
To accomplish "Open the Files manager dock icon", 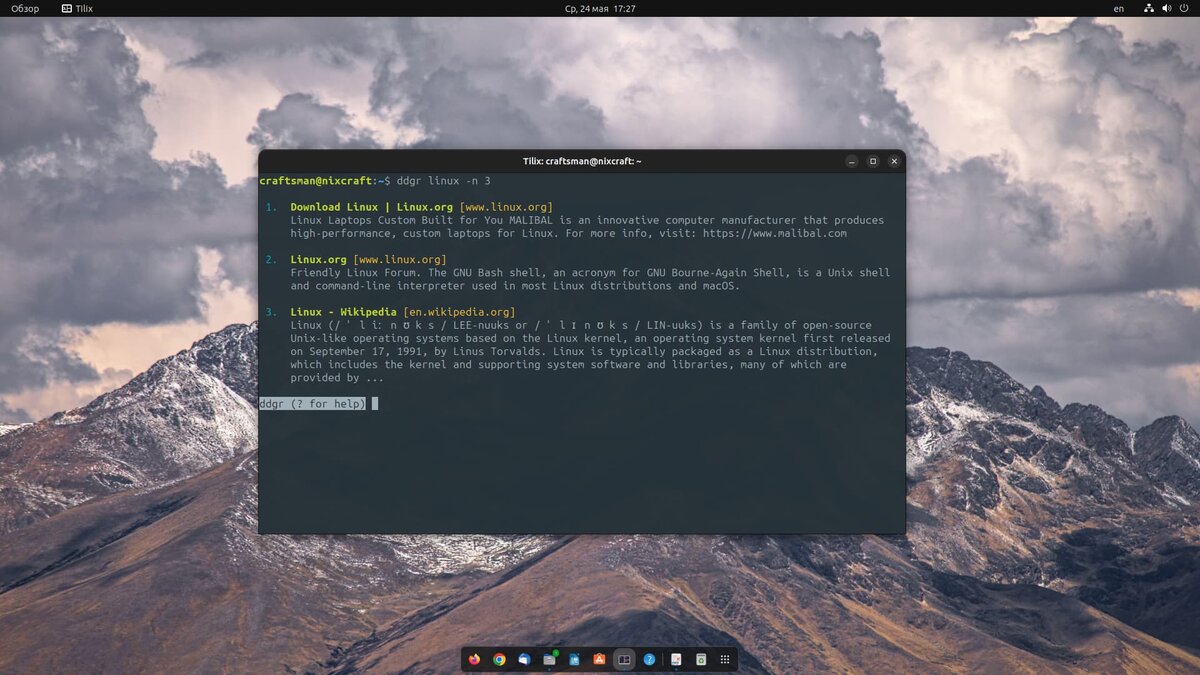I will tap(549, 659).
